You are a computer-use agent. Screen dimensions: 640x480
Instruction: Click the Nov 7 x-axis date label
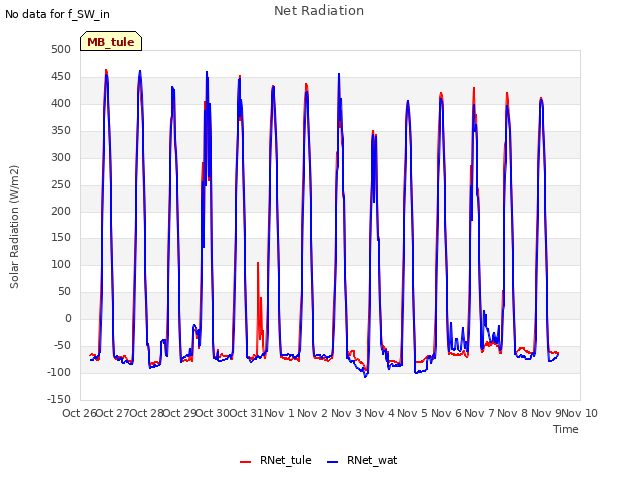480,413
